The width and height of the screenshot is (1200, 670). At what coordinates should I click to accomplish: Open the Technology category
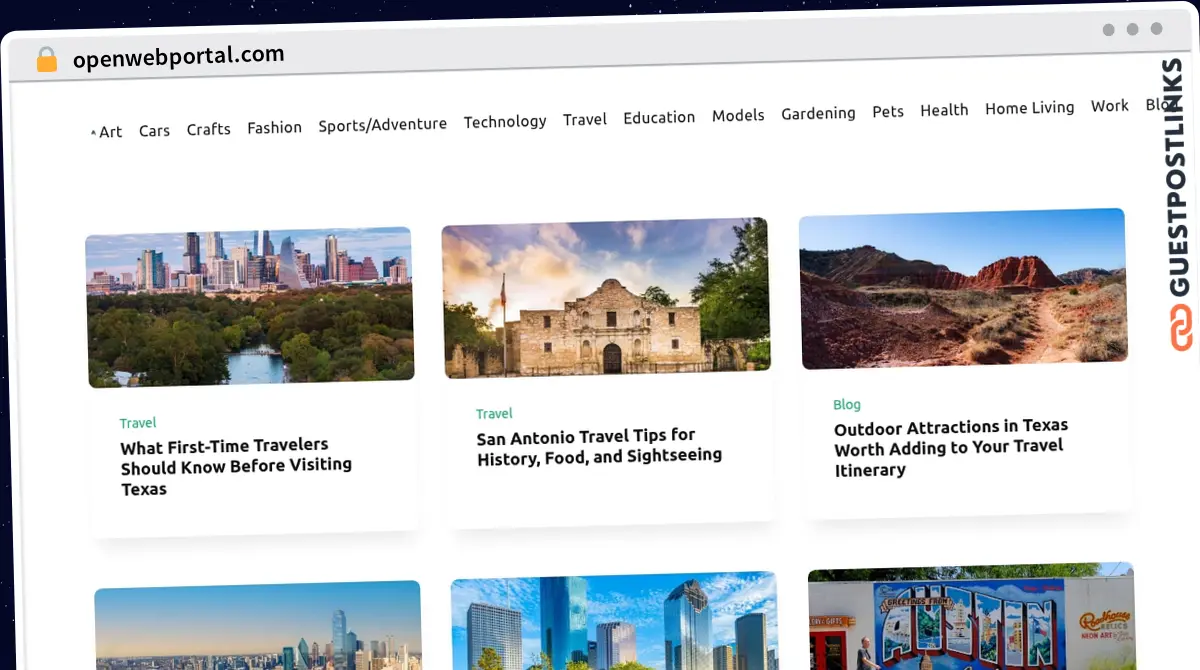point(505,121)
